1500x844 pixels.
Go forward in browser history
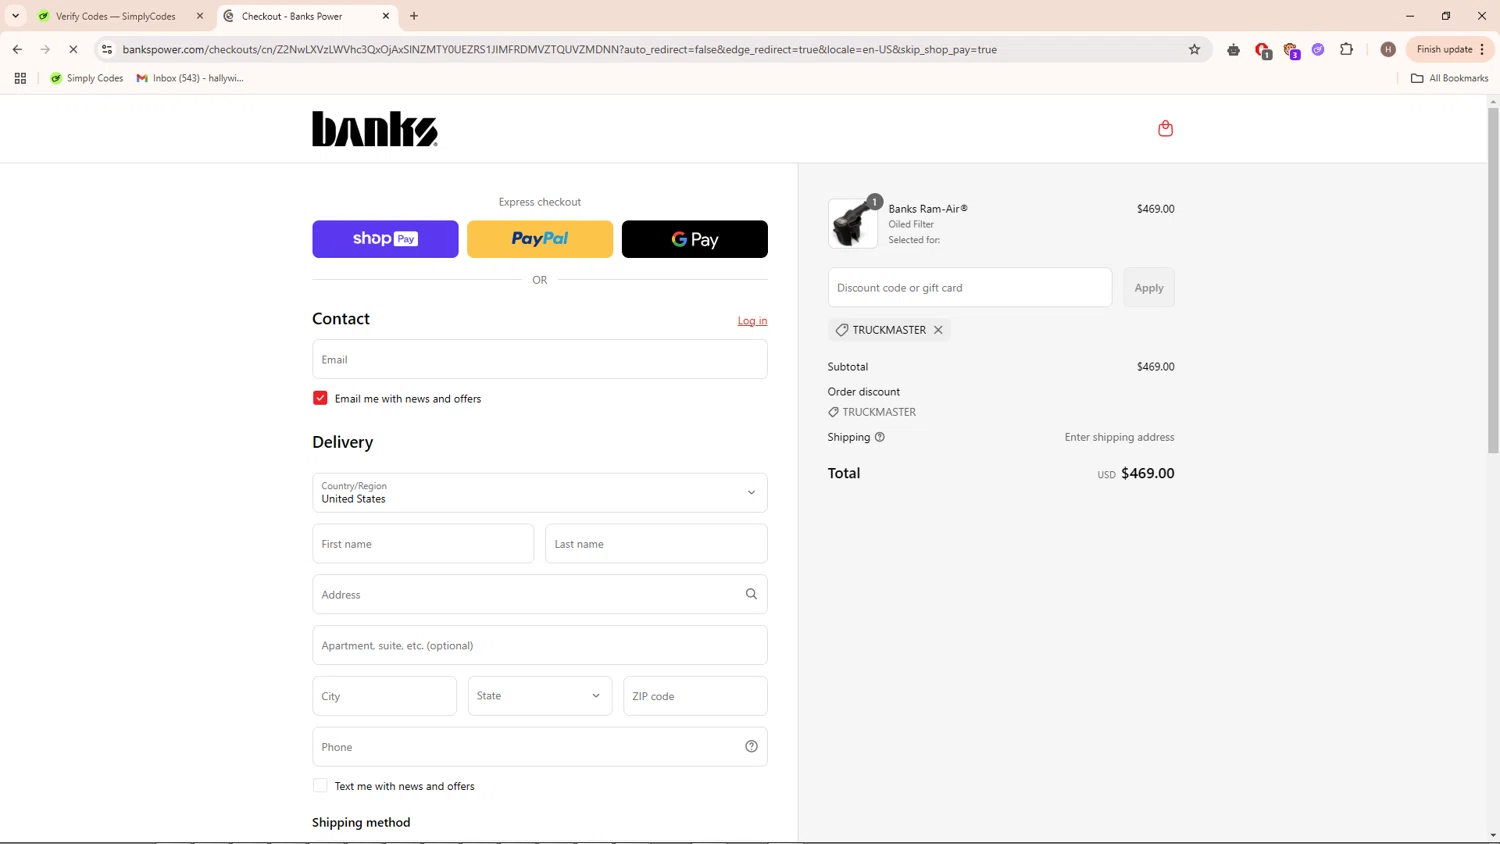pos(45,49)
